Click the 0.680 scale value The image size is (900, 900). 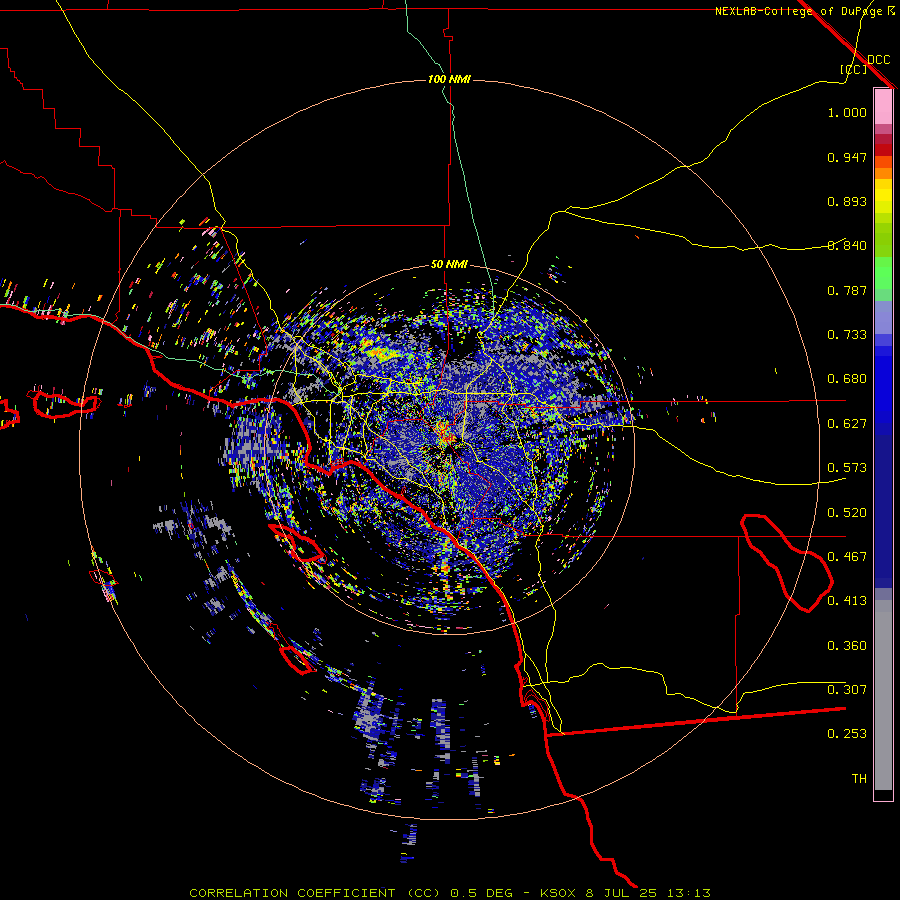[x=847, y=379]
